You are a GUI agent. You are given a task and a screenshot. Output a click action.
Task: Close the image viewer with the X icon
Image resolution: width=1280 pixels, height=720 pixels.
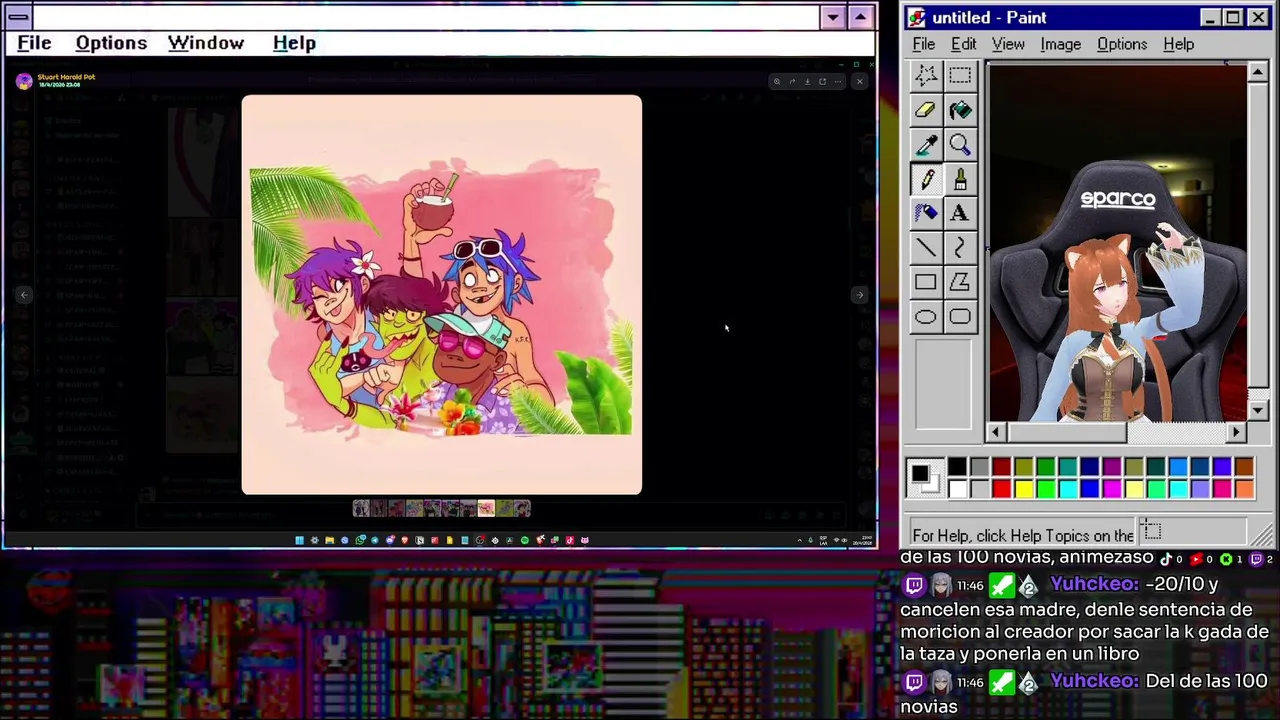coord(860,81)
